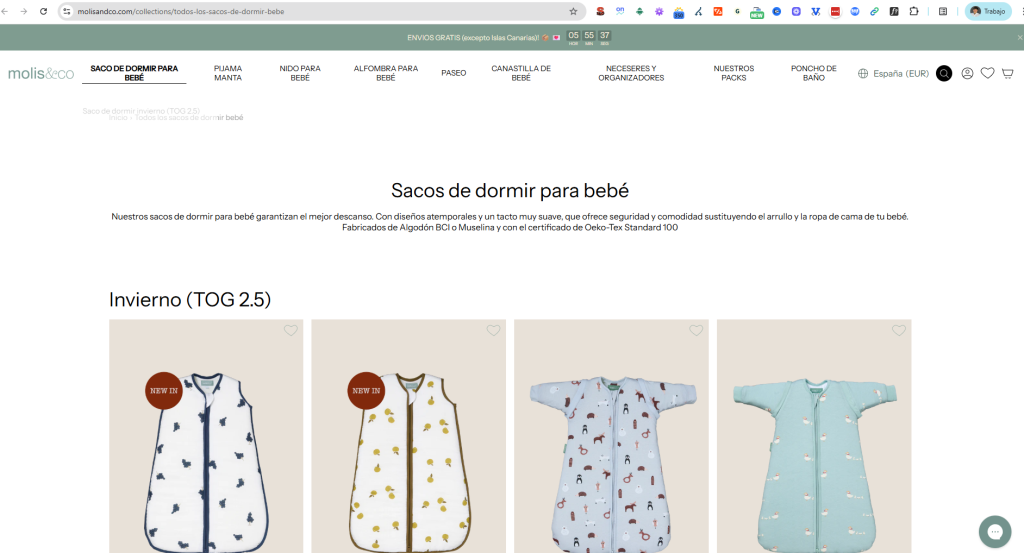Expand the Trabajo browser profile menu
The height and width of the screenshot is (553, 1024).
[988, 11]
